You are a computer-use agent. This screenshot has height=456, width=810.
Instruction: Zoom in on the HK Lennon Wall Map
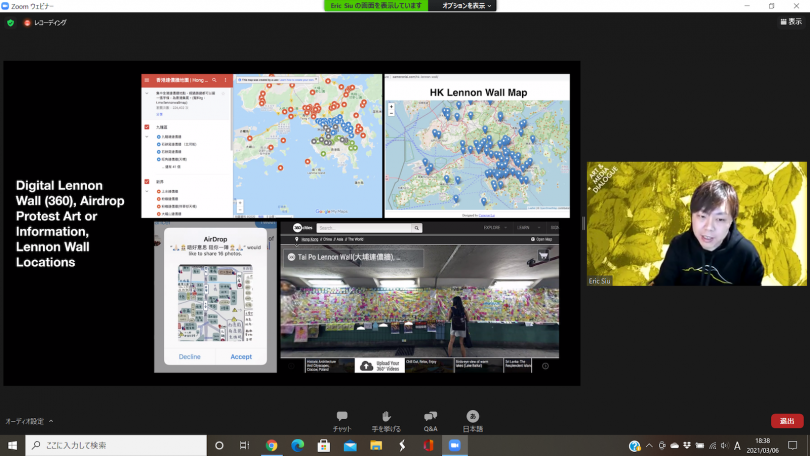coord(391,106)
